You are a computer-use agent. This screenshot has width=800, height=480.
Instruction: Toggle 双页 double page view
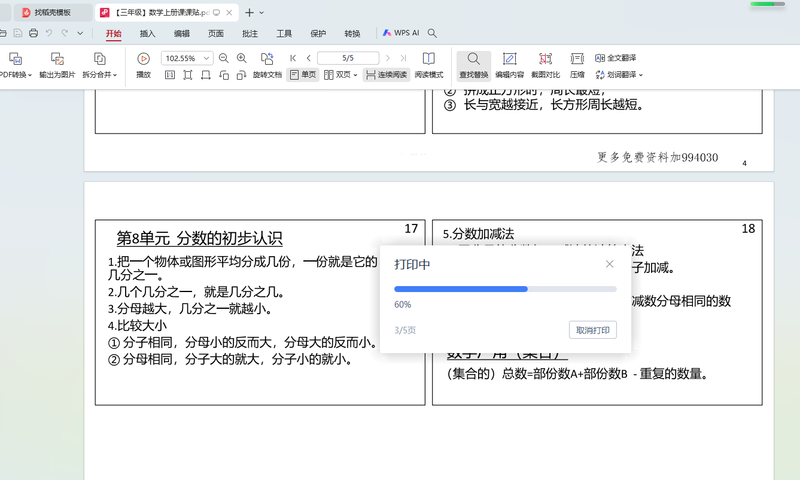coord(343,75)
